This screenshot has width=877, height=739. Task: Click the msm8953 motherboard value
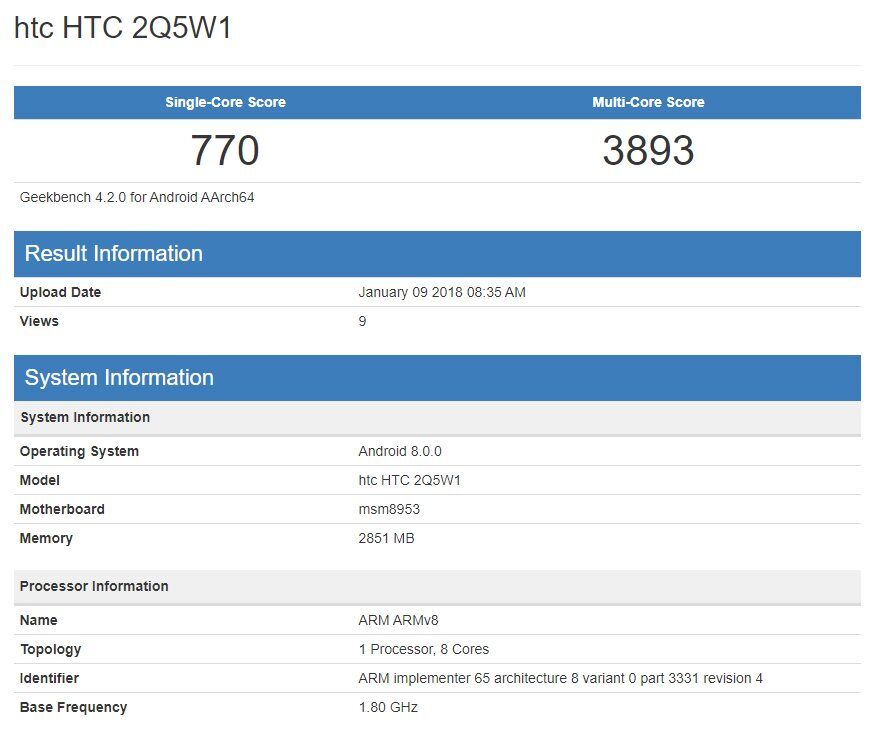(389, 509)
